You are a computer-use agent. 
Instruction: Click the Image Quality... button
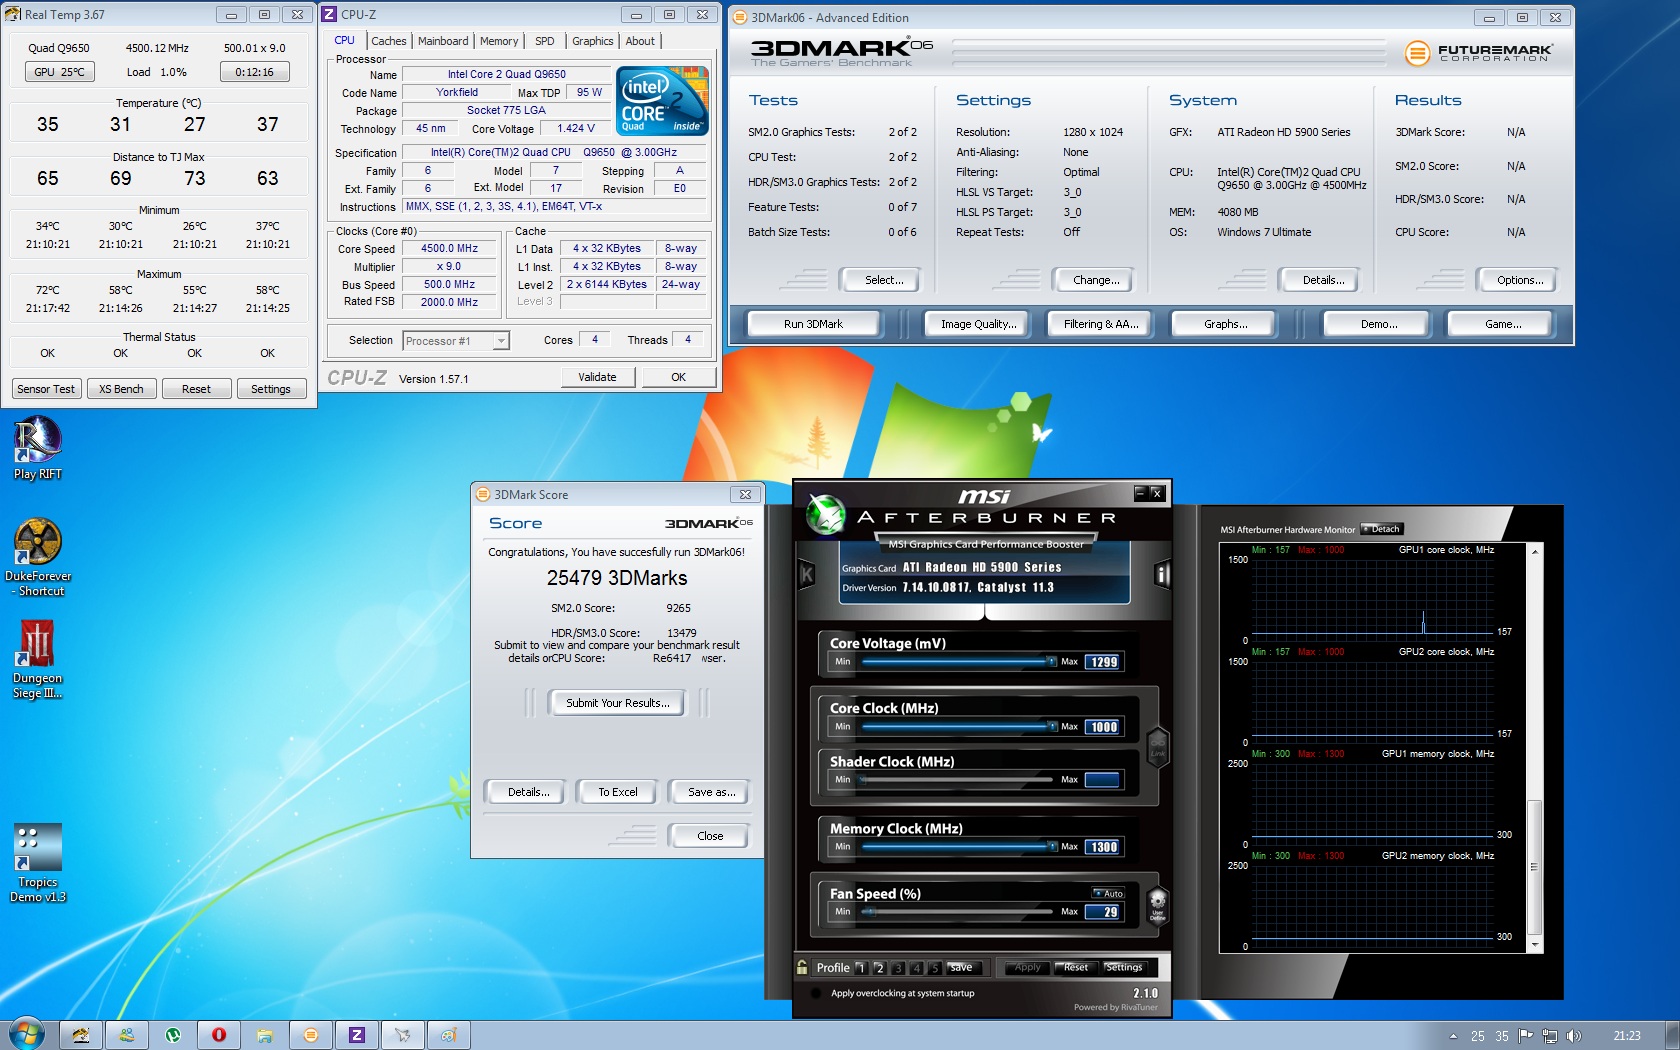pyautogui.click(x=978, y=324)
